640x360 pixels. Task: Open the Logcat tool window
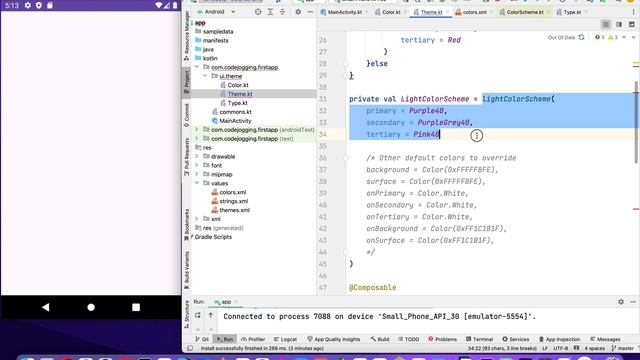285,339
